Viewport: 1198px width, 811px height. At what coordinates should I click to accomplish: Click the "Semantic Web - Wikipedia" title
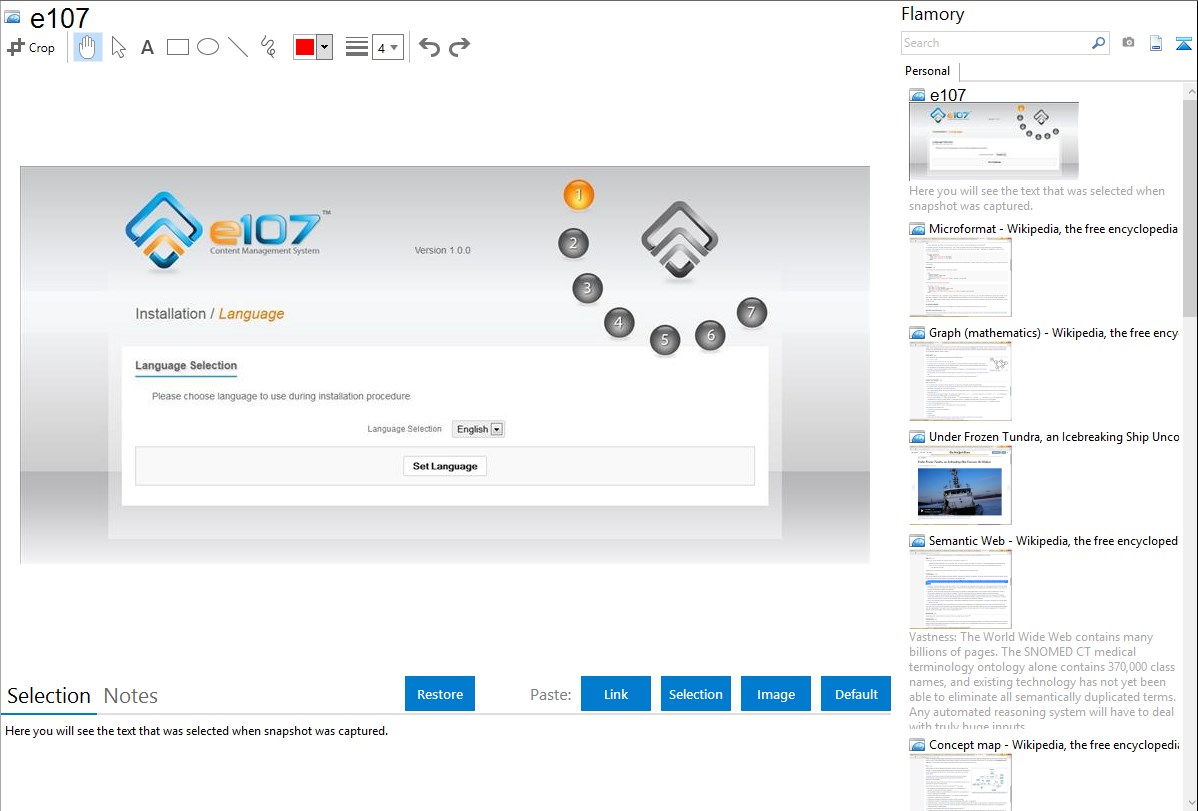pyautogui.click(x=1053, y=540)
